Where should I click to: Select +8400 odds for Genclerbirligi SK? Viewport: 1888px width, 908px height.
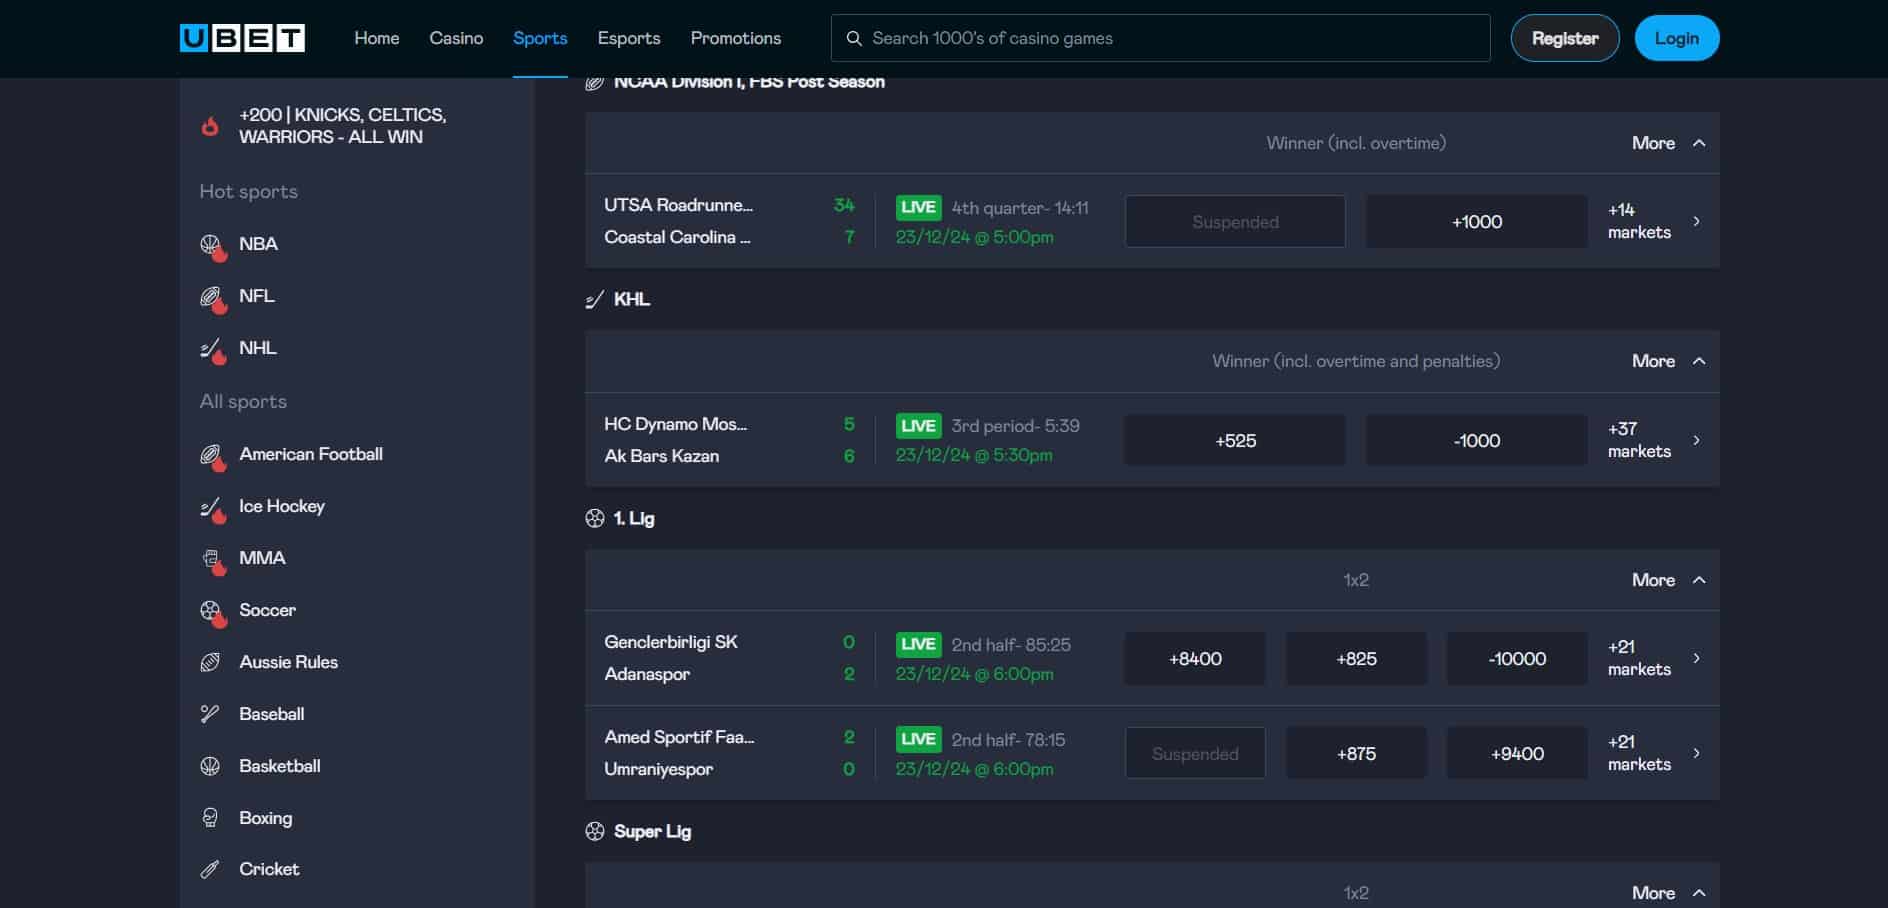point(1195,659)
